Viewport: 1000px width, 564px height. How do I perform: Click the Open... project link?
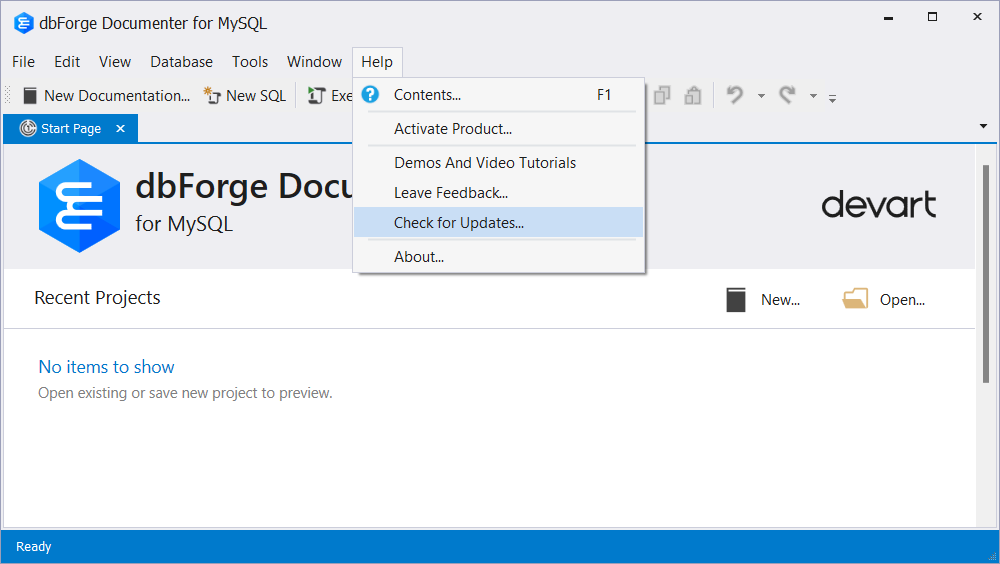coord(902,300)
